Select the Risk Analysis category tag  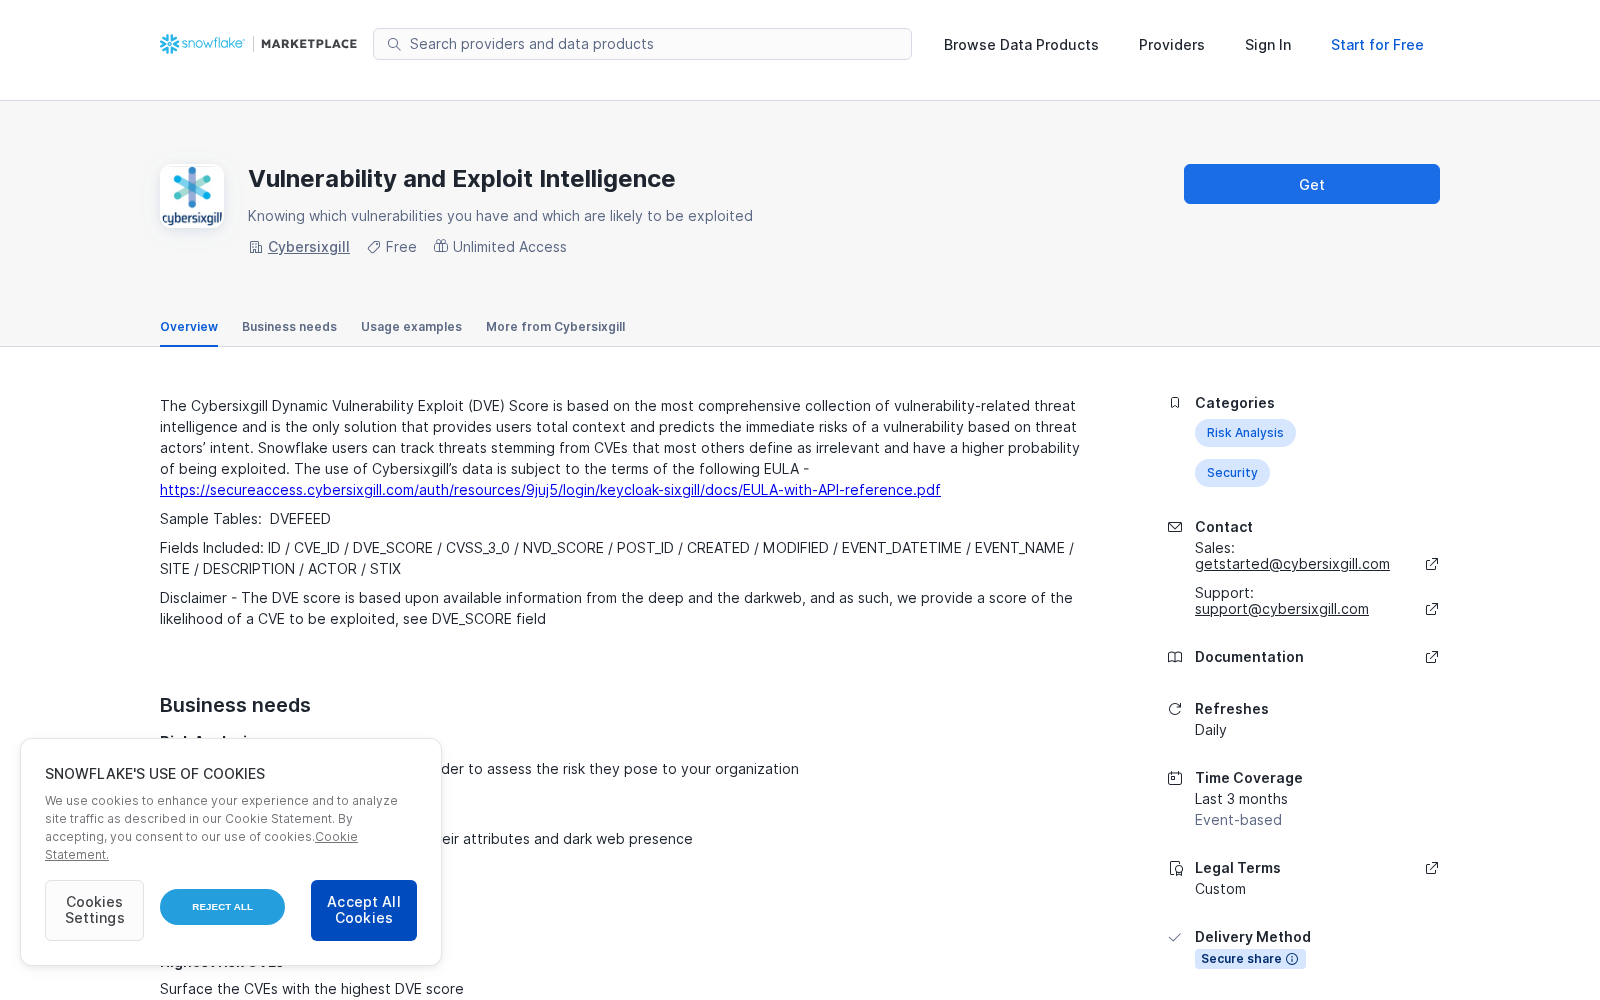pyautogui.click(x=1245, y=433)
